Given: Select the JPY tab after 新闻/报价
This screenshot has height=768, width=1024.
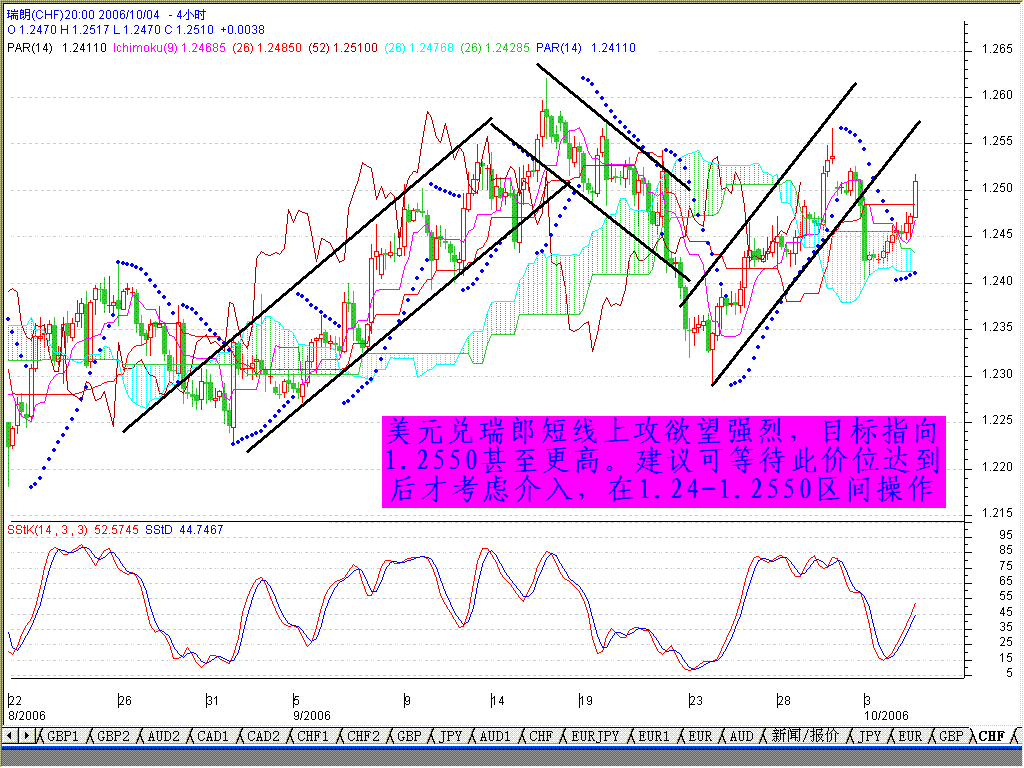Looking at the screenshot, I should coord(869,736).
